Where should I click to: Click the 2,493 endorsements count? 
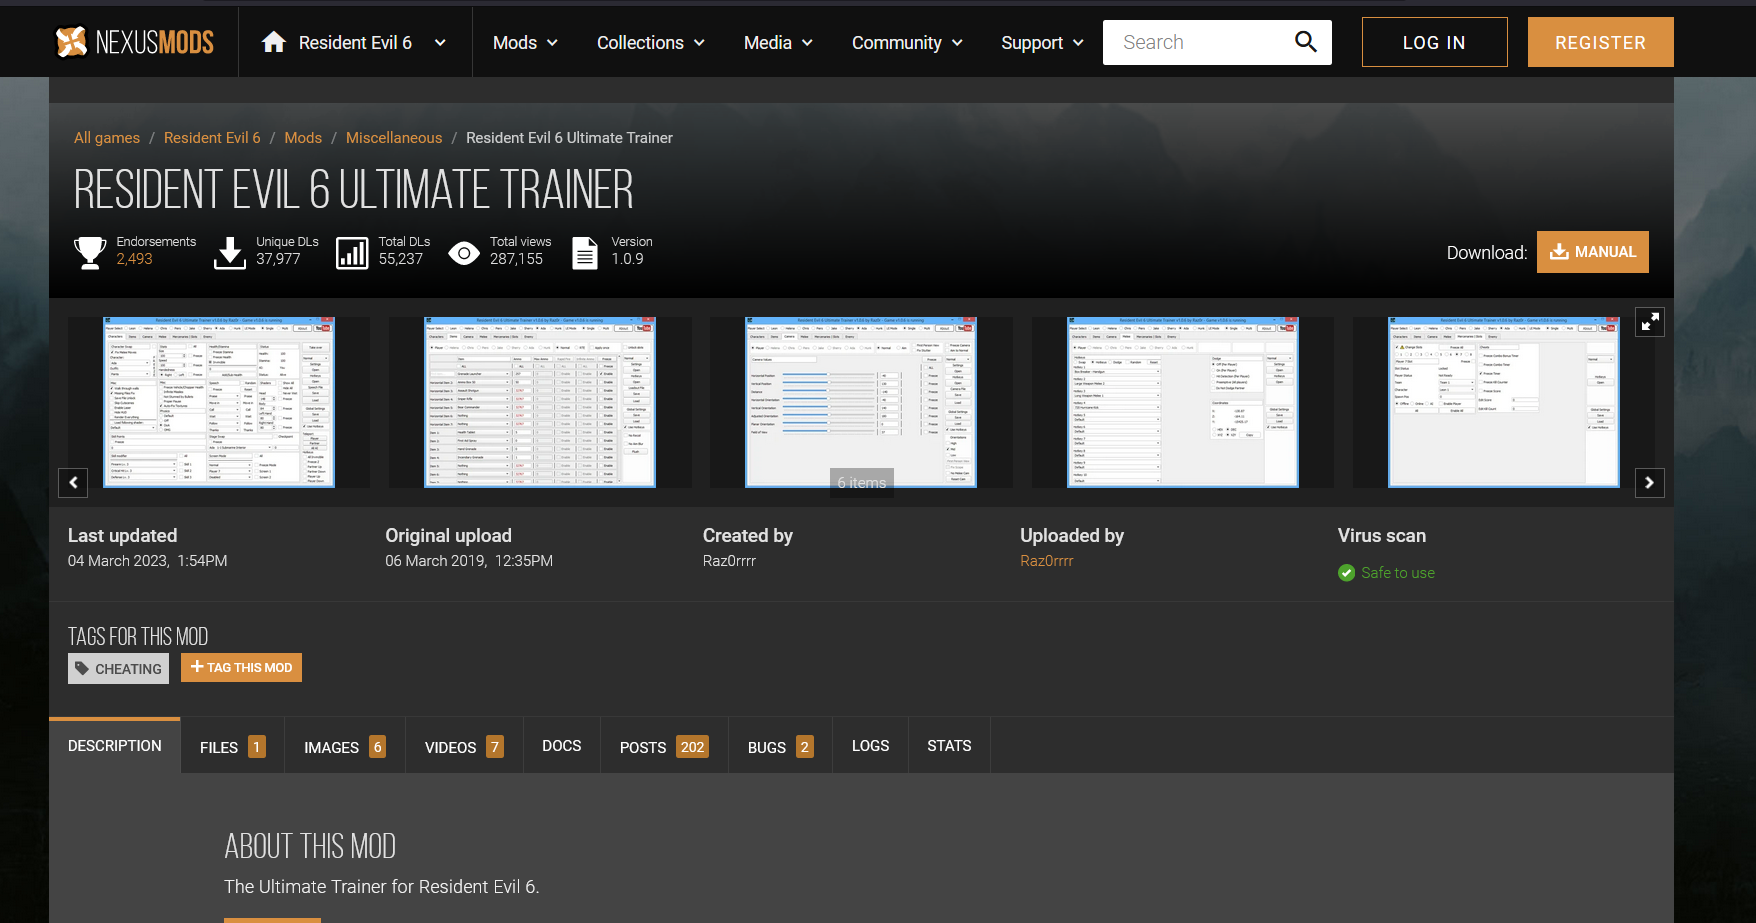point(134,259)
